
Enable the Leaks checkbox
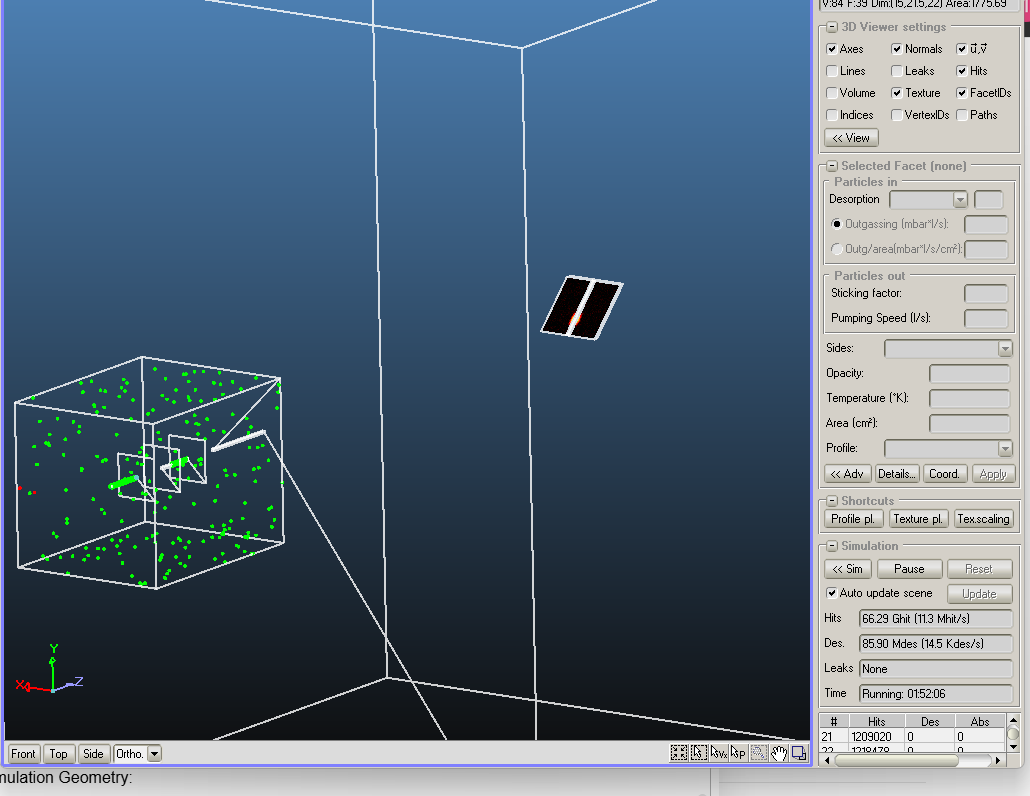point(897,71)
